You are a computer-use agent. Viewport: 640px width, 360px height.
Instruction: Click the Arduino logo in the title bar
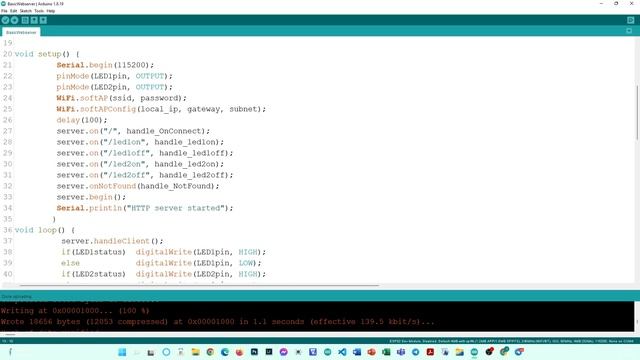pos(3,4)
